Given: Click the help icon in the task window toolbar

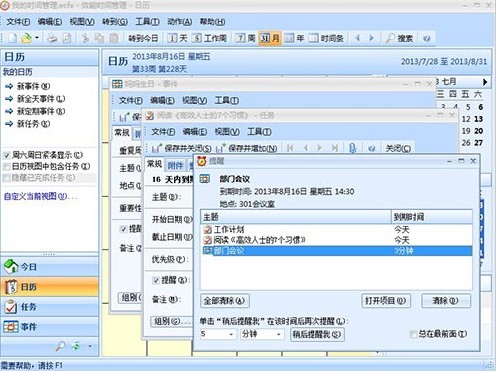Looking at the screenshot, I should tap(371, 148).
